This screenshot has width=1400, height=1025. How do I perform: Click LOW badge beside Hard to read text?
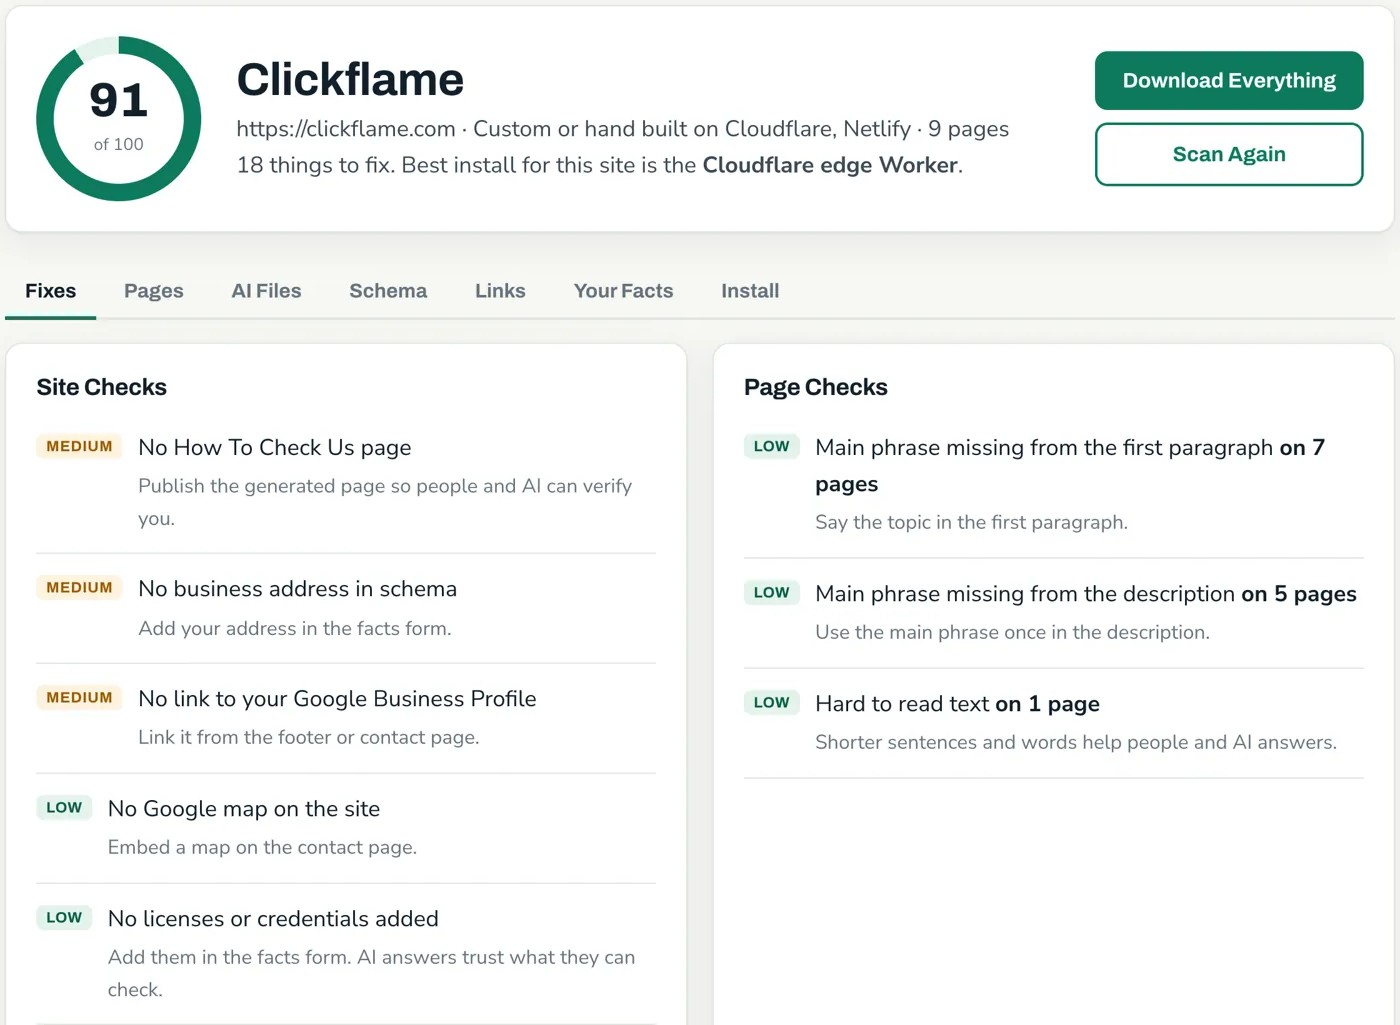click(x=771, y=702)
